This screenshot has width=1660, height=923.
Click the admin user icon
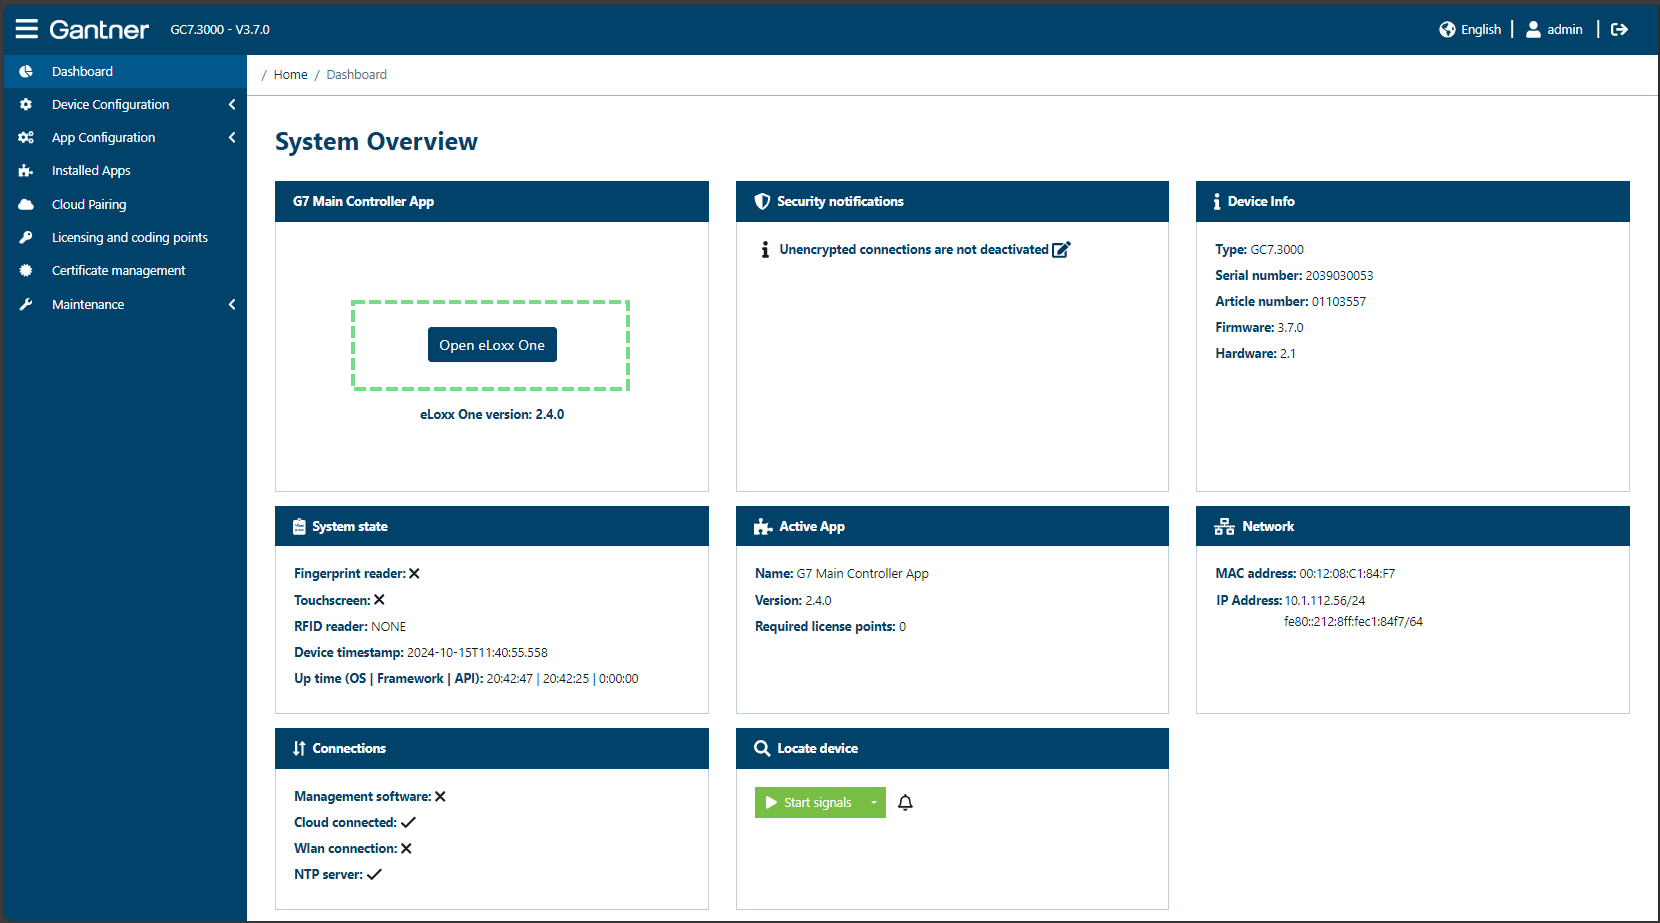coord(1533,29)
